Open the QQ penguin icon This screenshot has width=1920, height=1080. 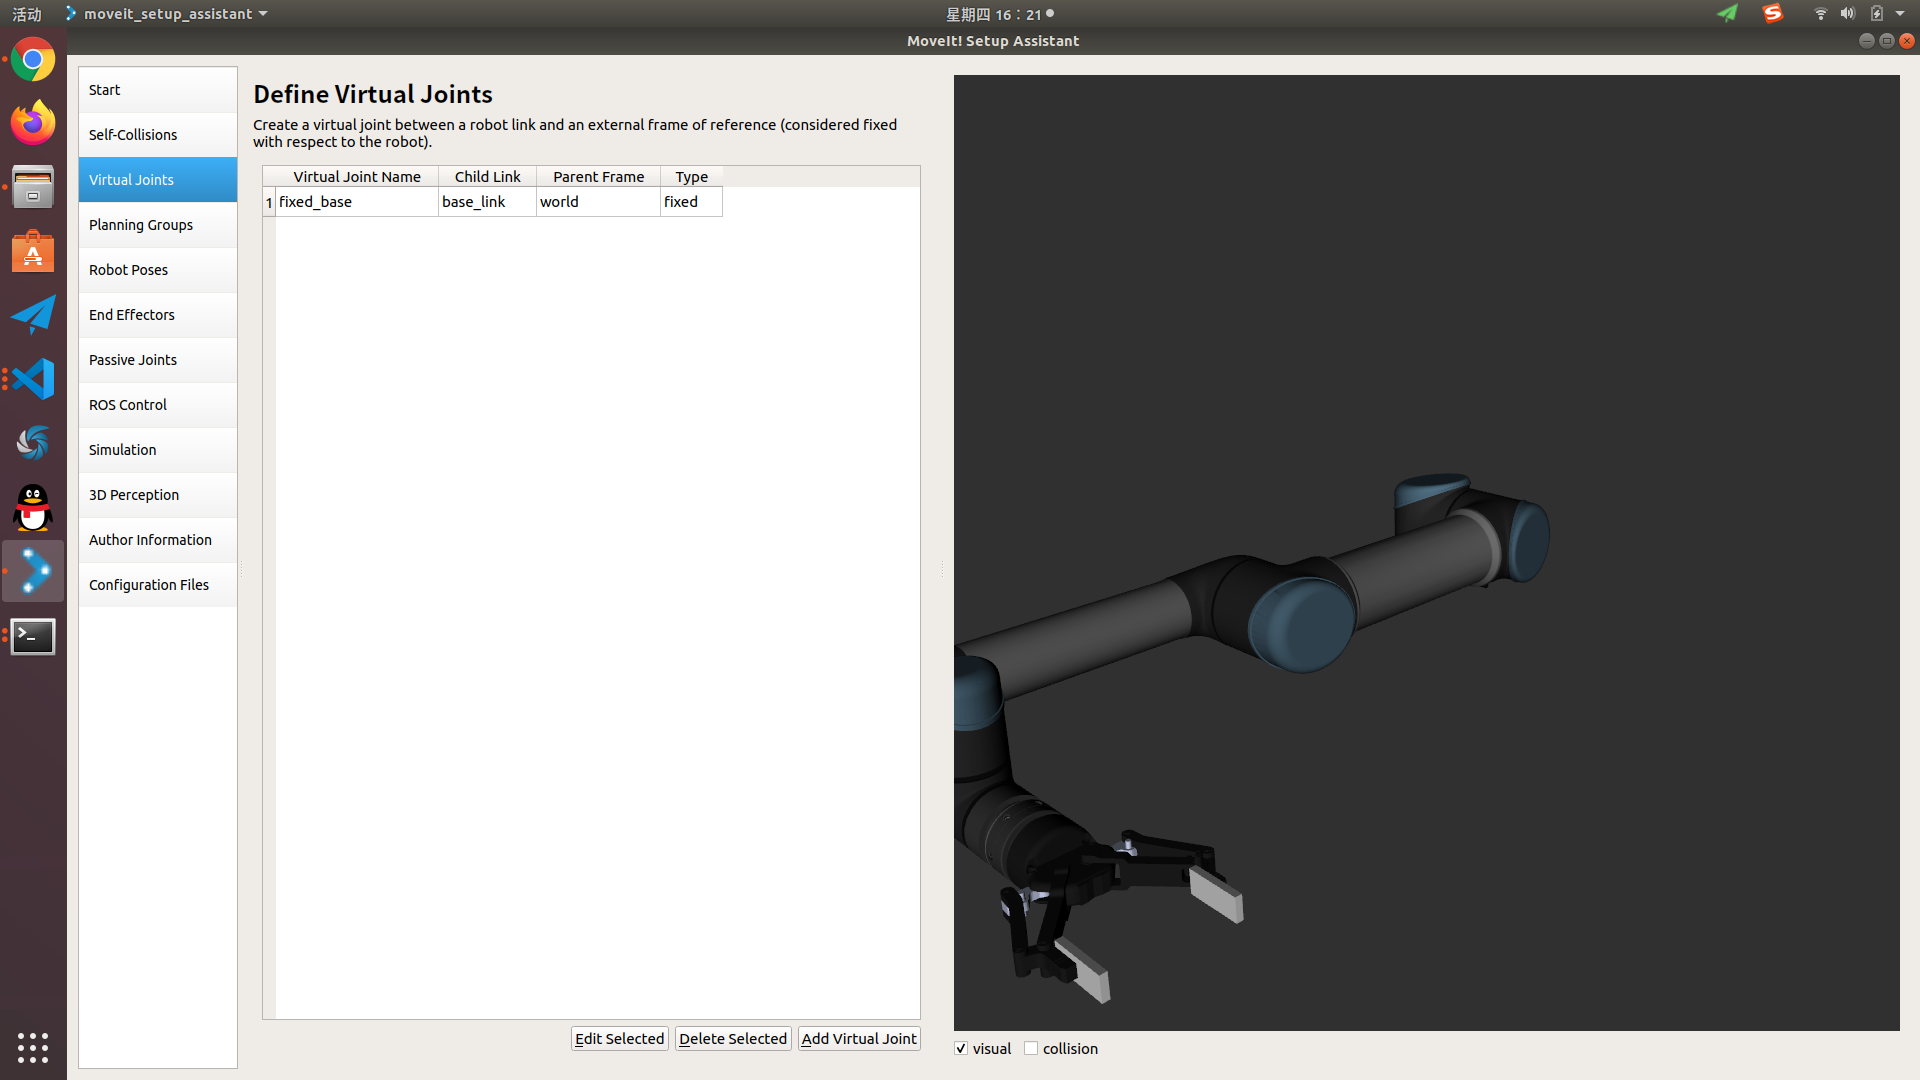coord(33,508)
